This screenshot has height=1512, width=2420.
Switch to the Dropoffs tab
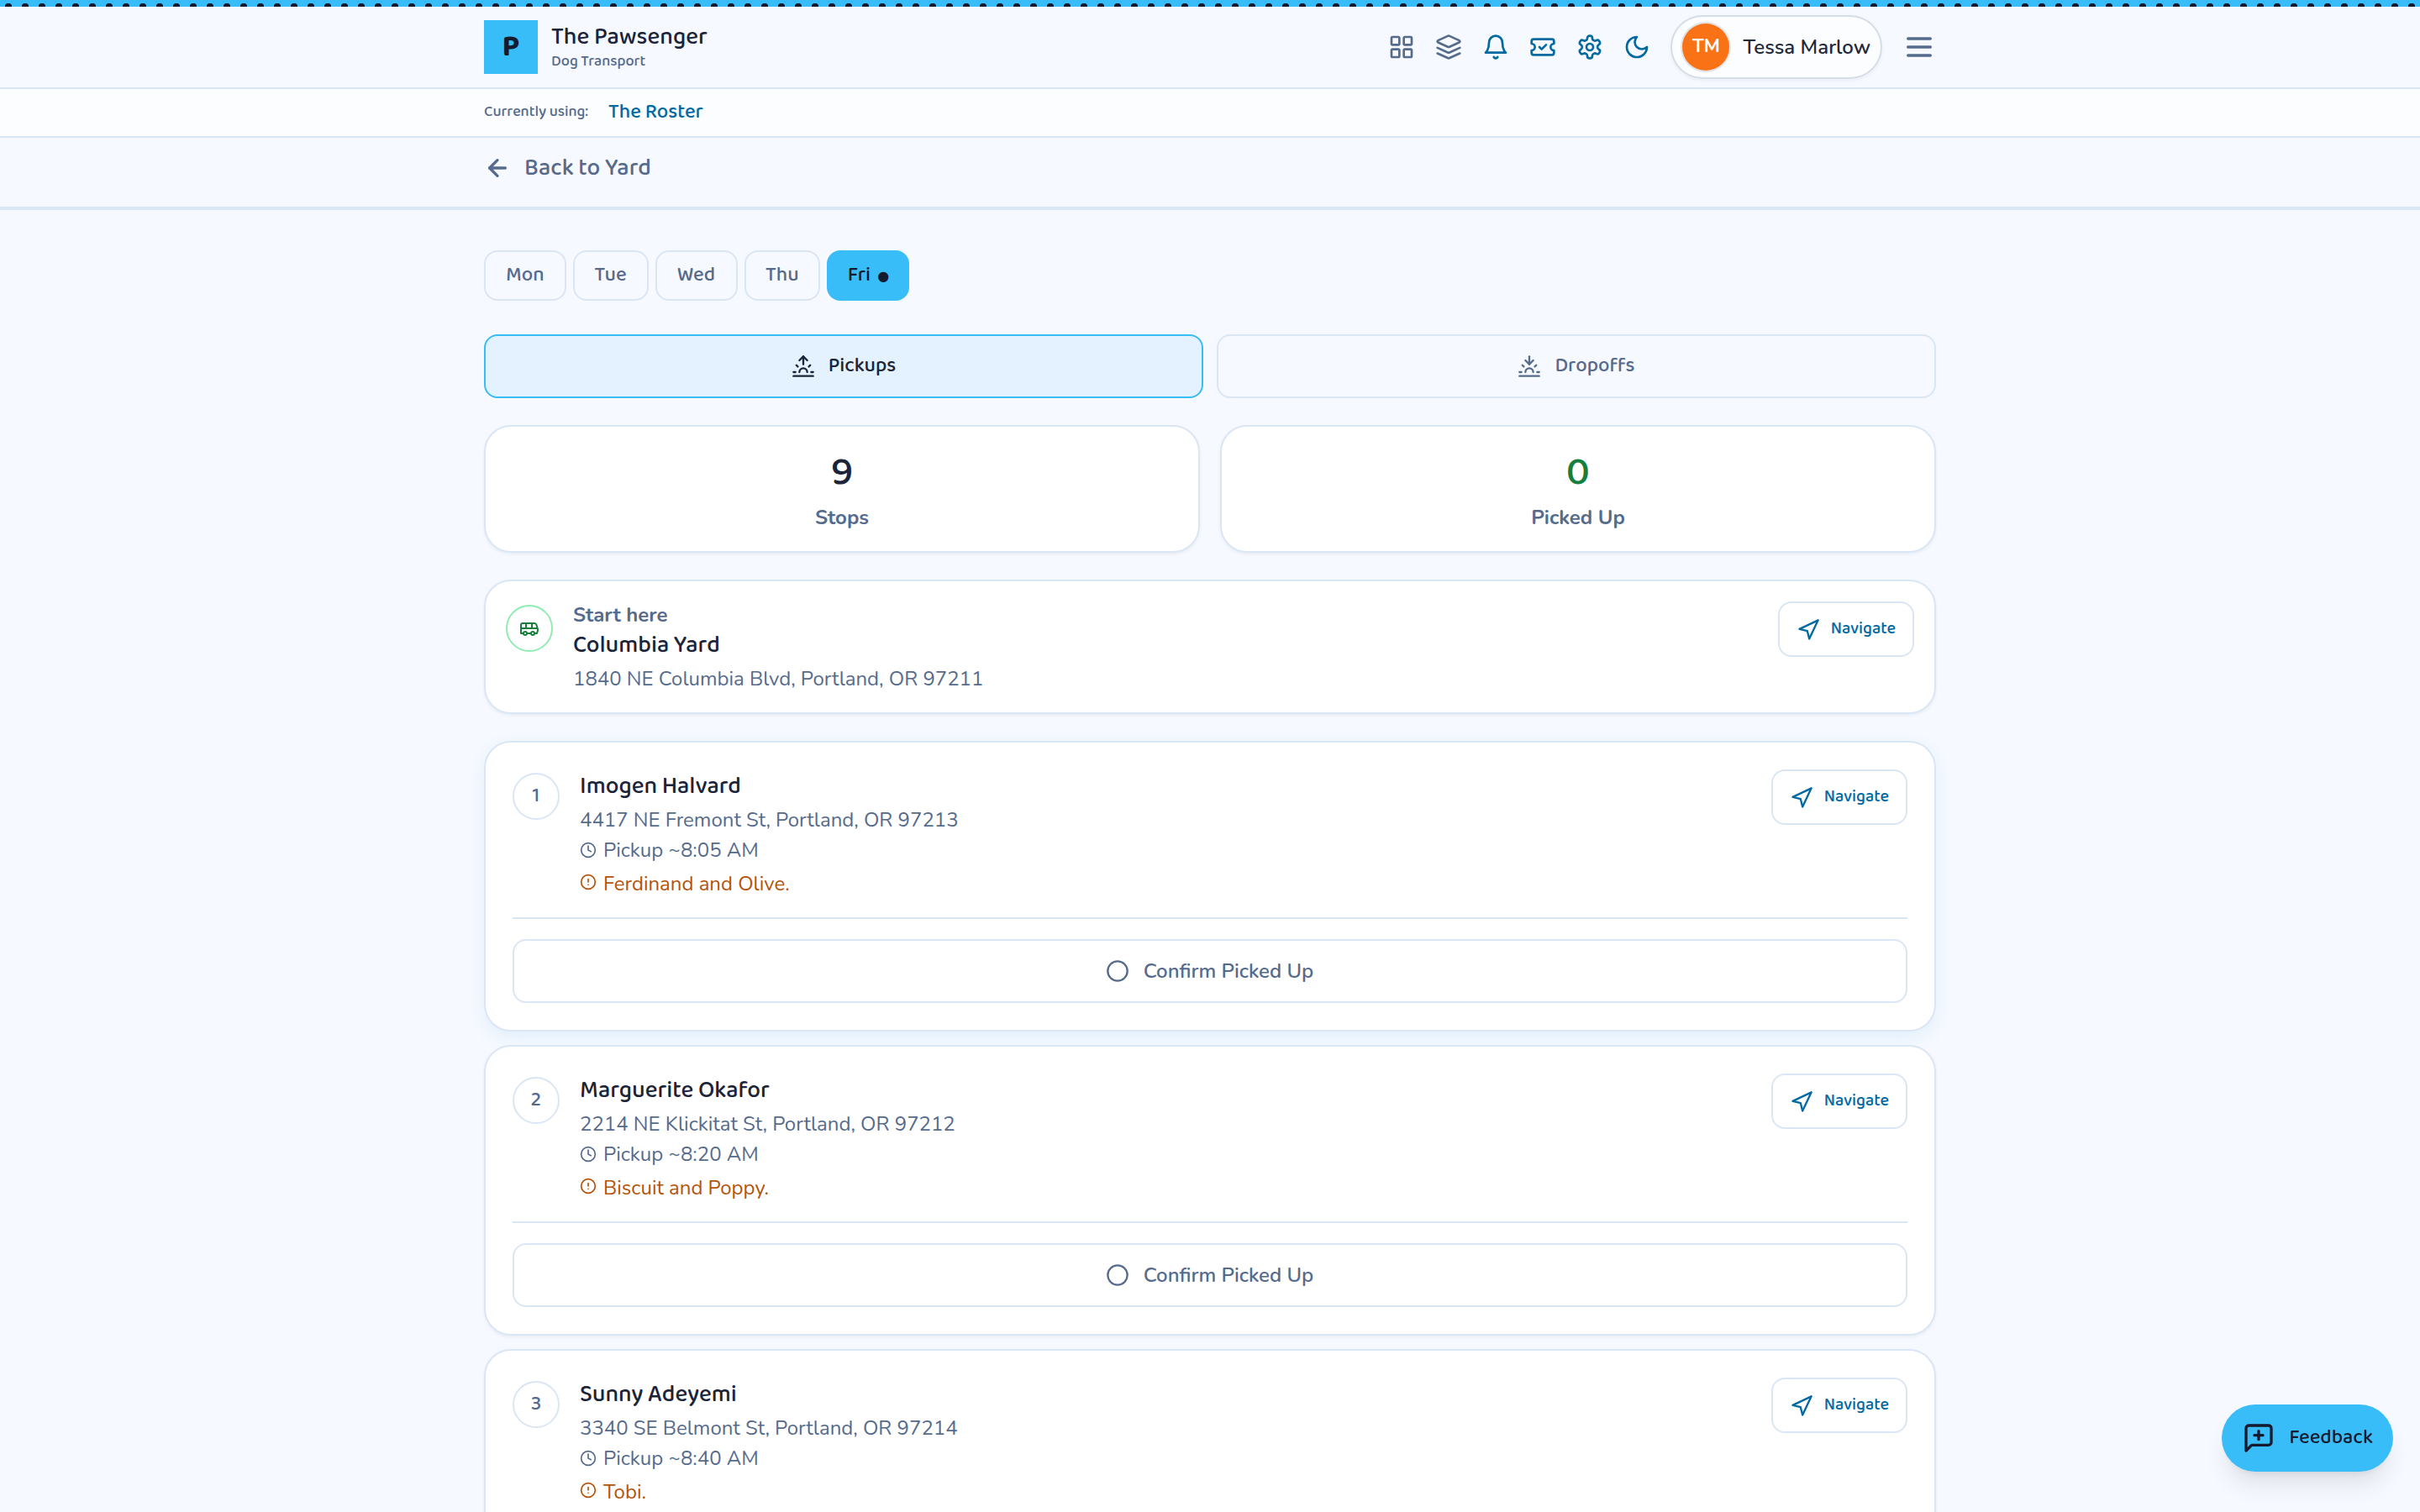(x=1576, y=366)
